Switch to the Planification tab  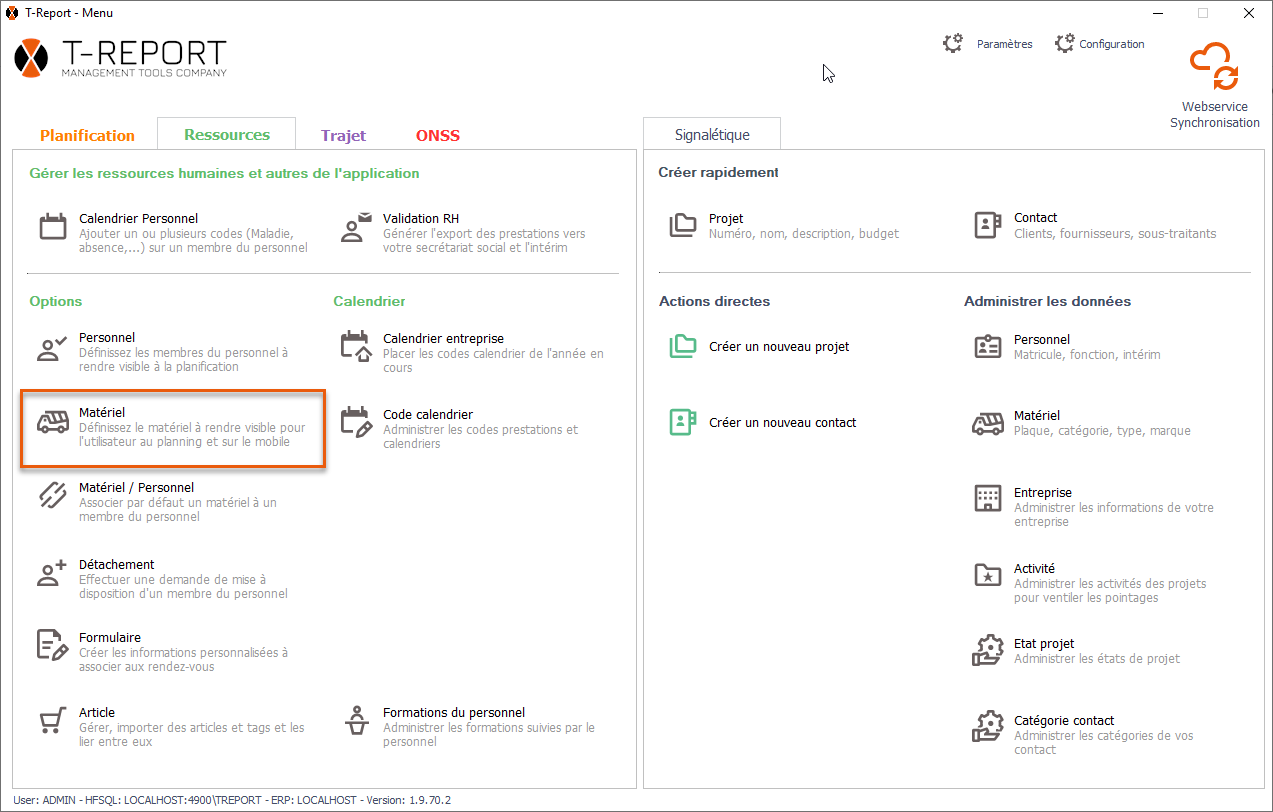[x=87, y=135]
